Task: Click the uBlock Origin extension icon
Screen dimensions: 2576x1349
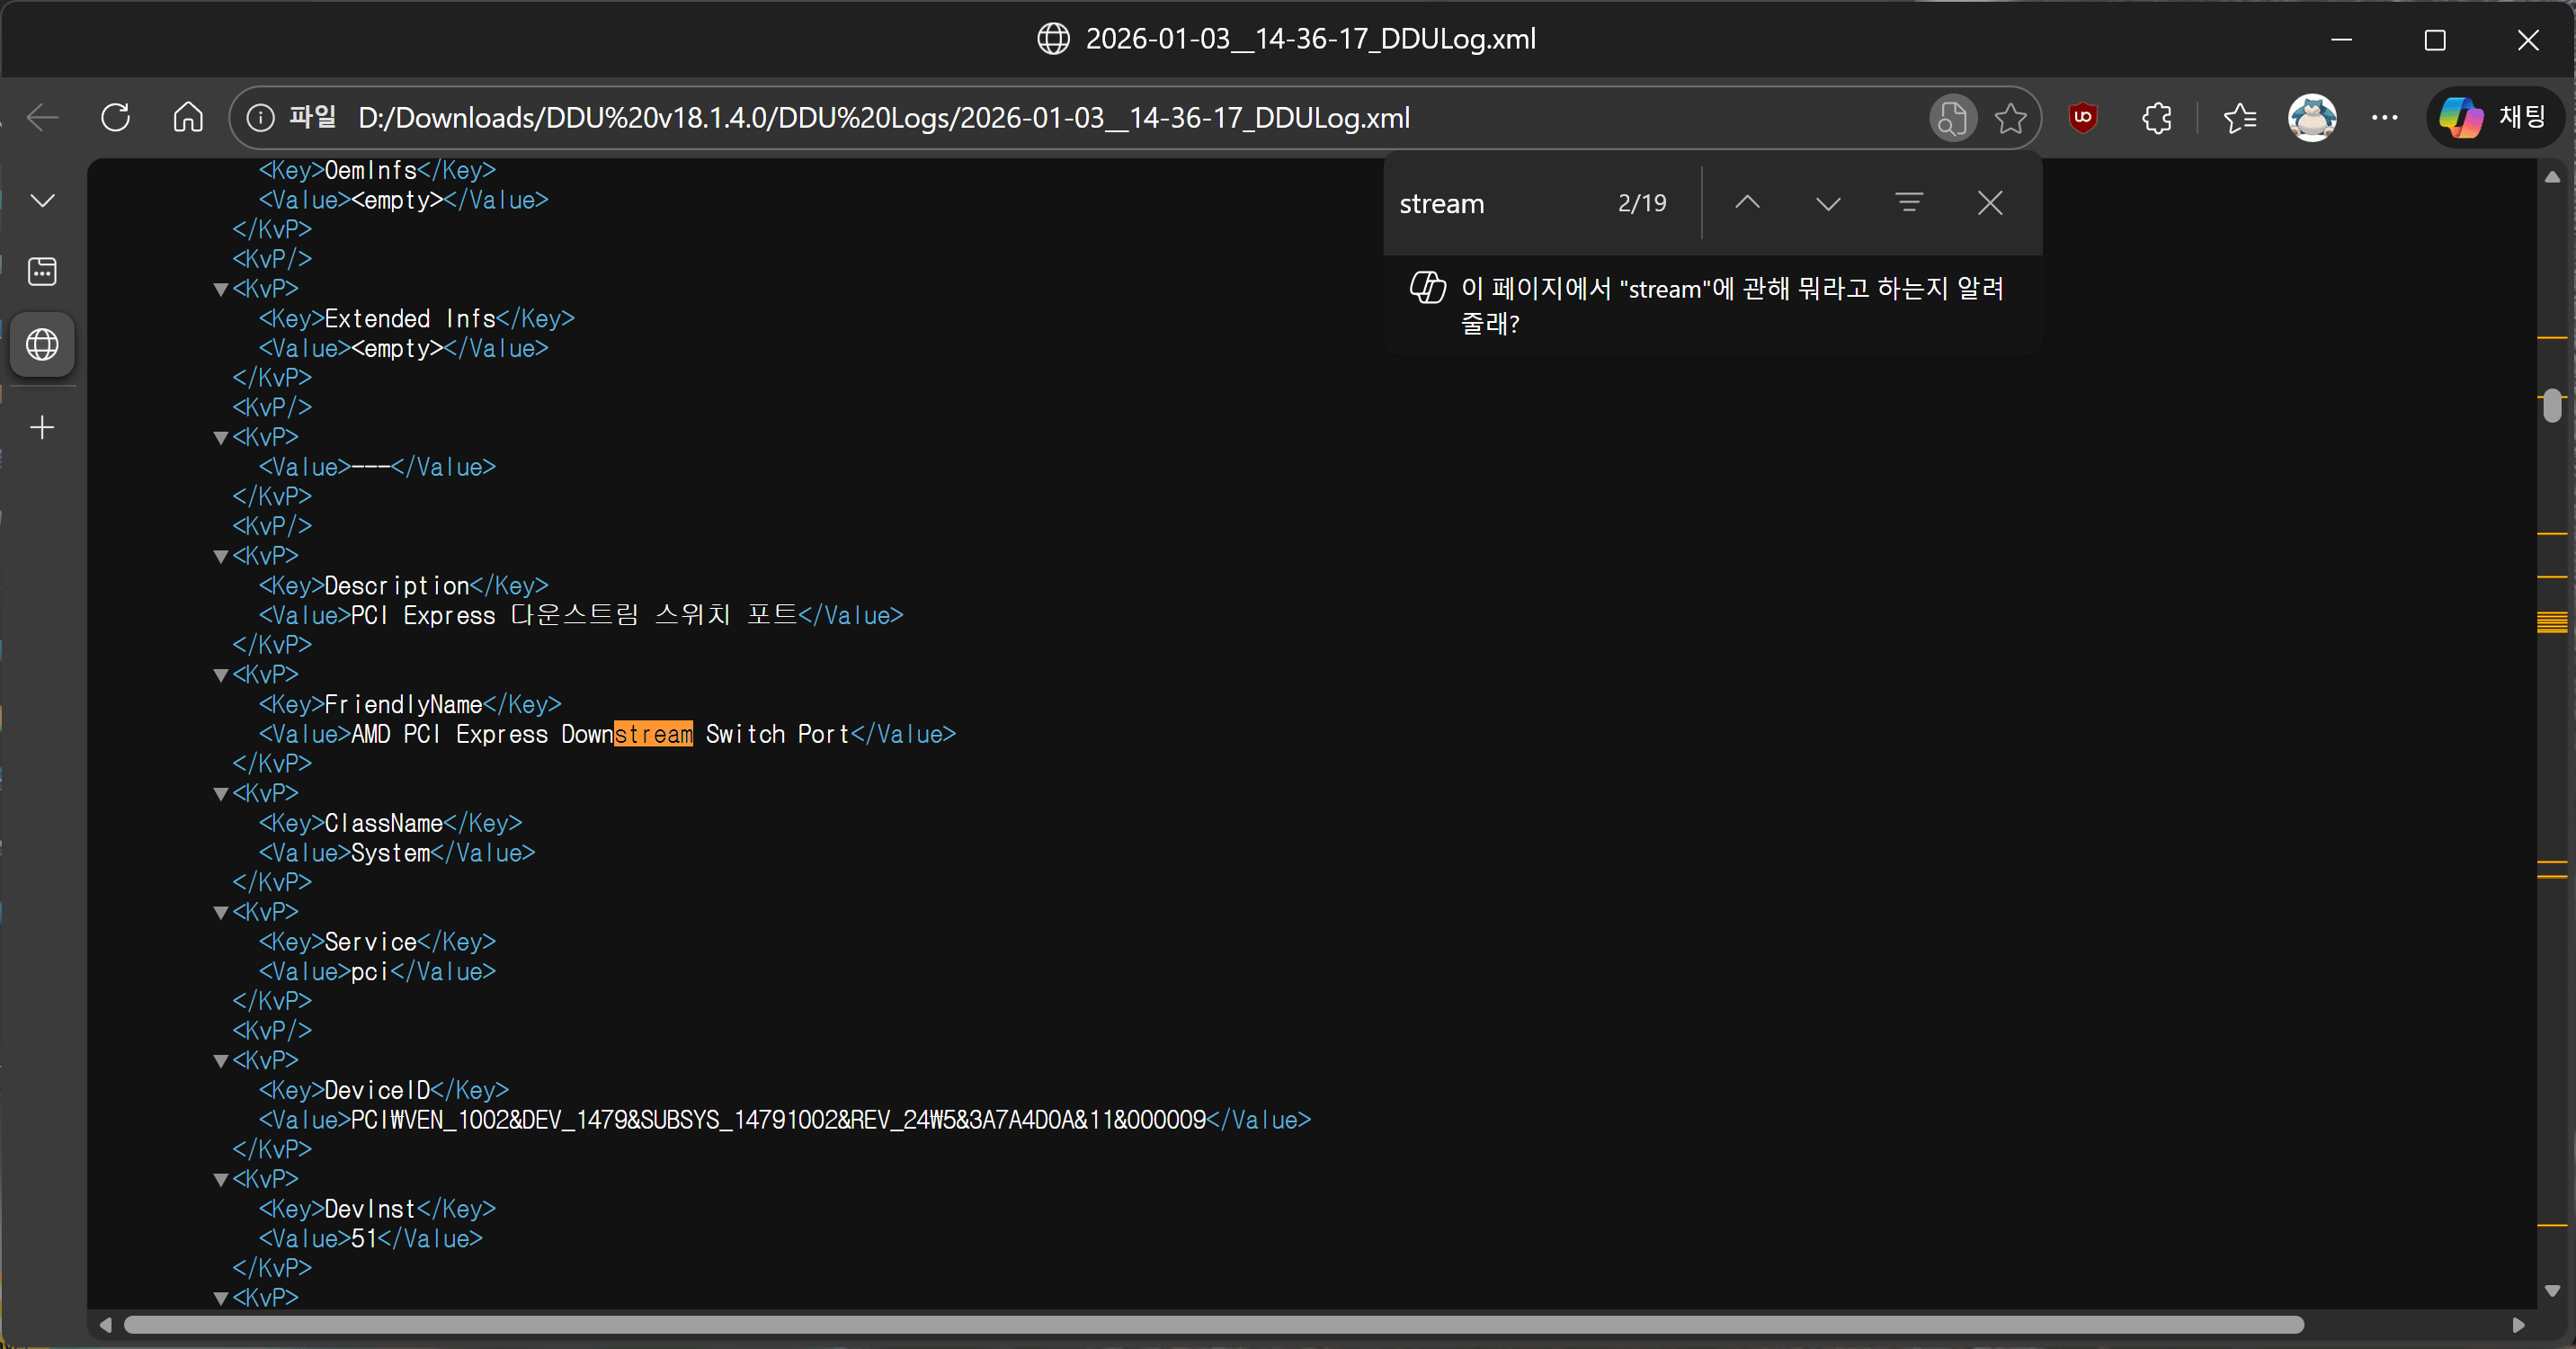Action: point(2083,118)
